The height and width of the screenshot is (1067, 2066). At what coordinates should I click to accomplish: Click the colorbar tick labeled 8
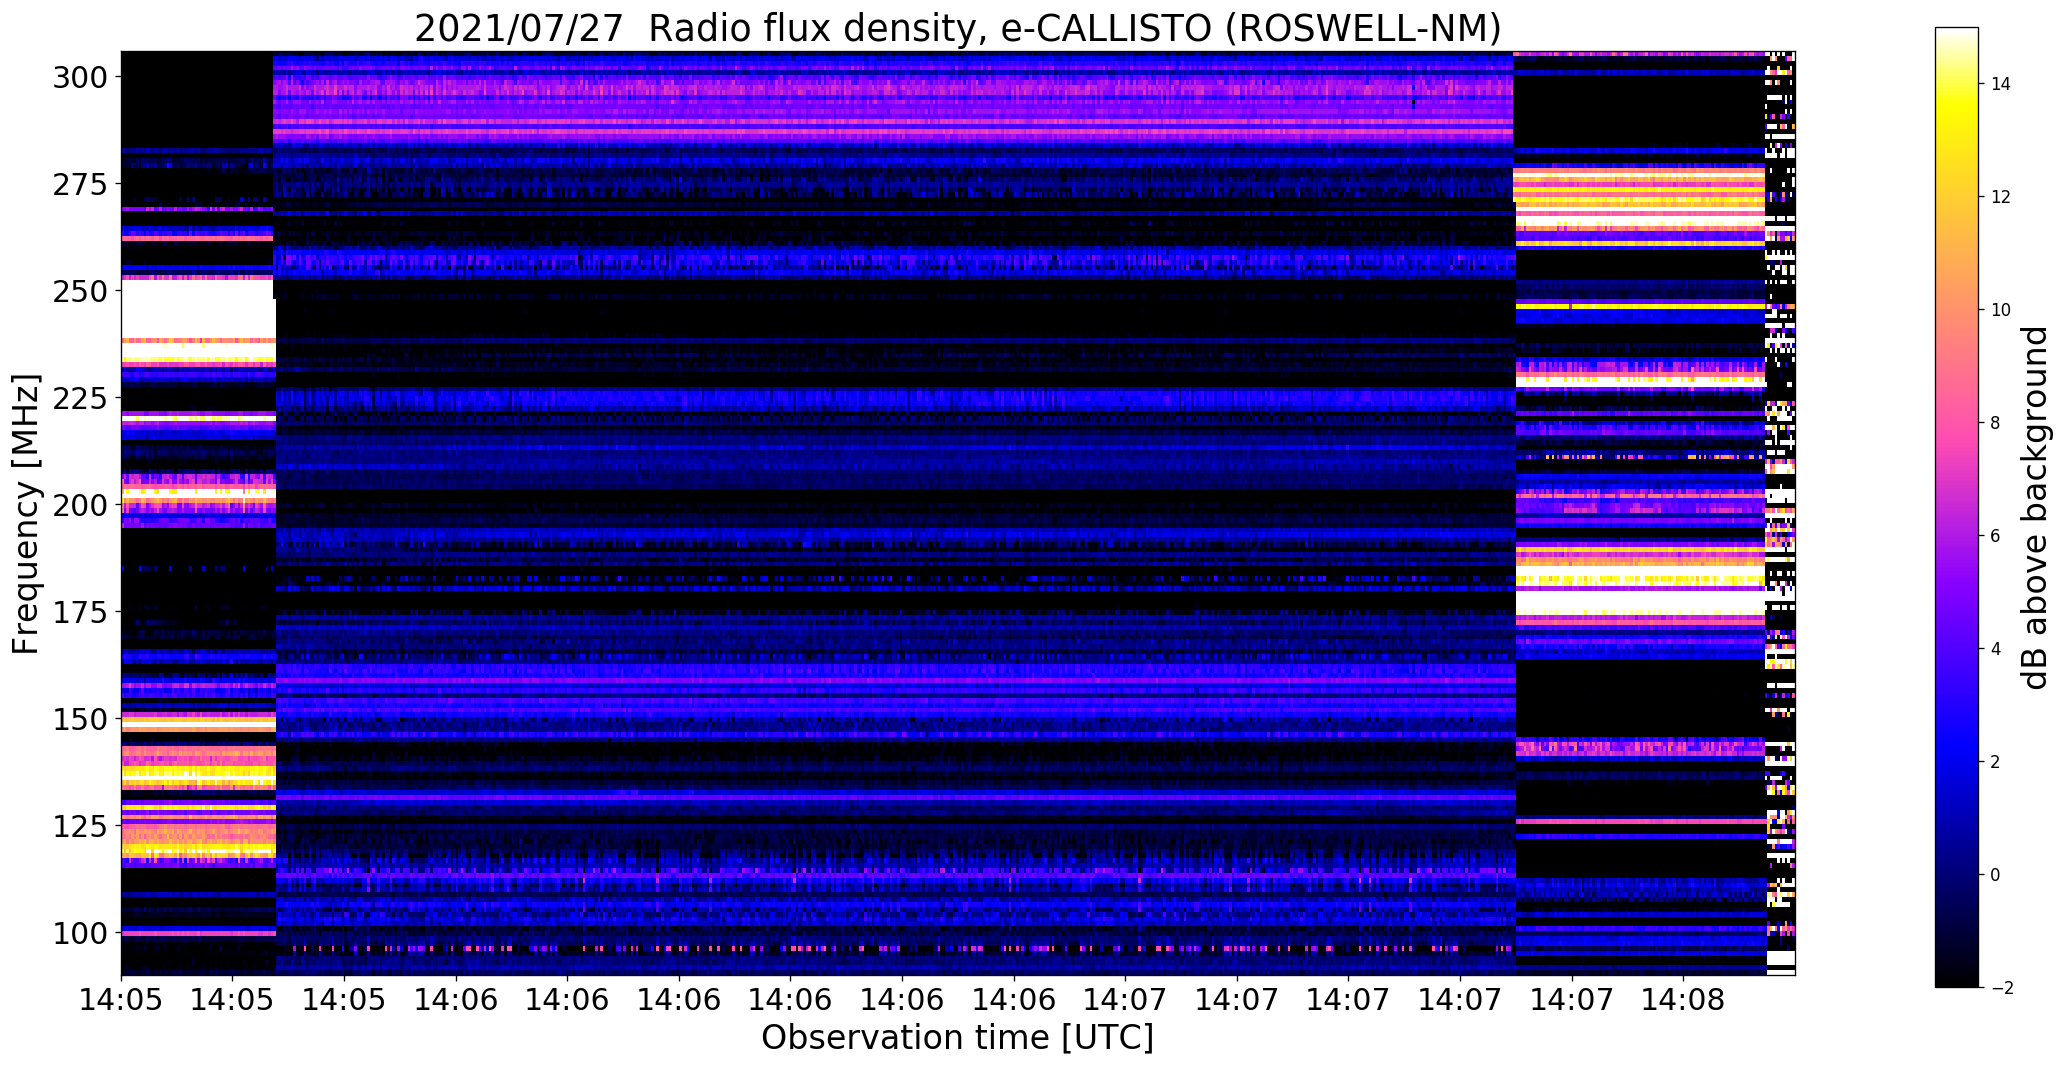(1996, 423)
